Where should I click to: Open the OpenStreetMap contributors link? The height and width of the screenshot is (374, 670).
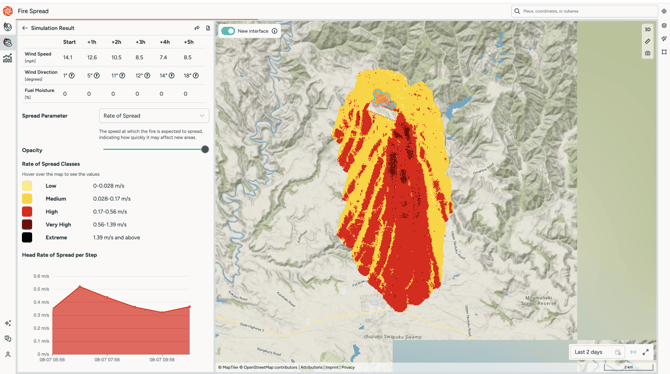coord(270,368)
